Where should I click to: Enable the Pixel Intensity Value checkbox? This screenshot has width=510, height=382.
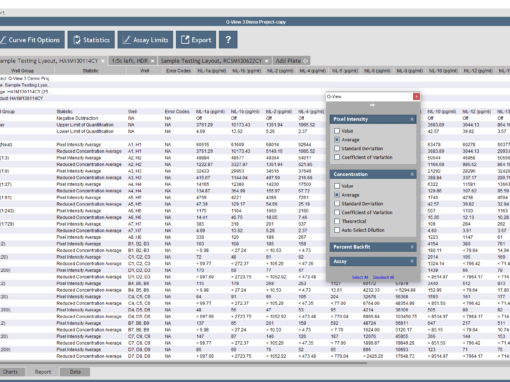[337, 131]
